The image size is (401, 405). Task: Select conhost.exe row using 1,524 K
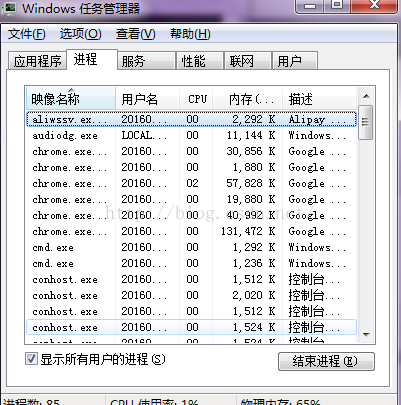click(191, 327)
